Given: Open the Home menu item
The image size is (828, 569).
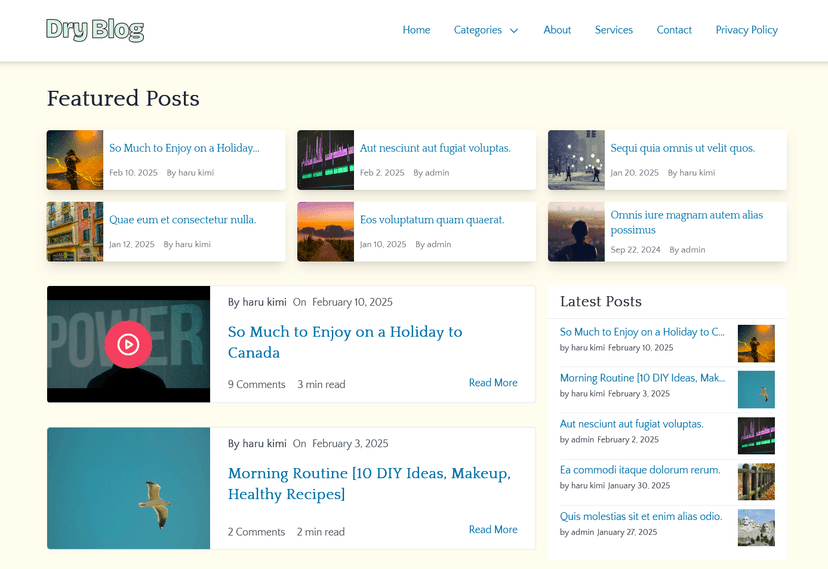Looking at the screenshot, I should (416, 30).
